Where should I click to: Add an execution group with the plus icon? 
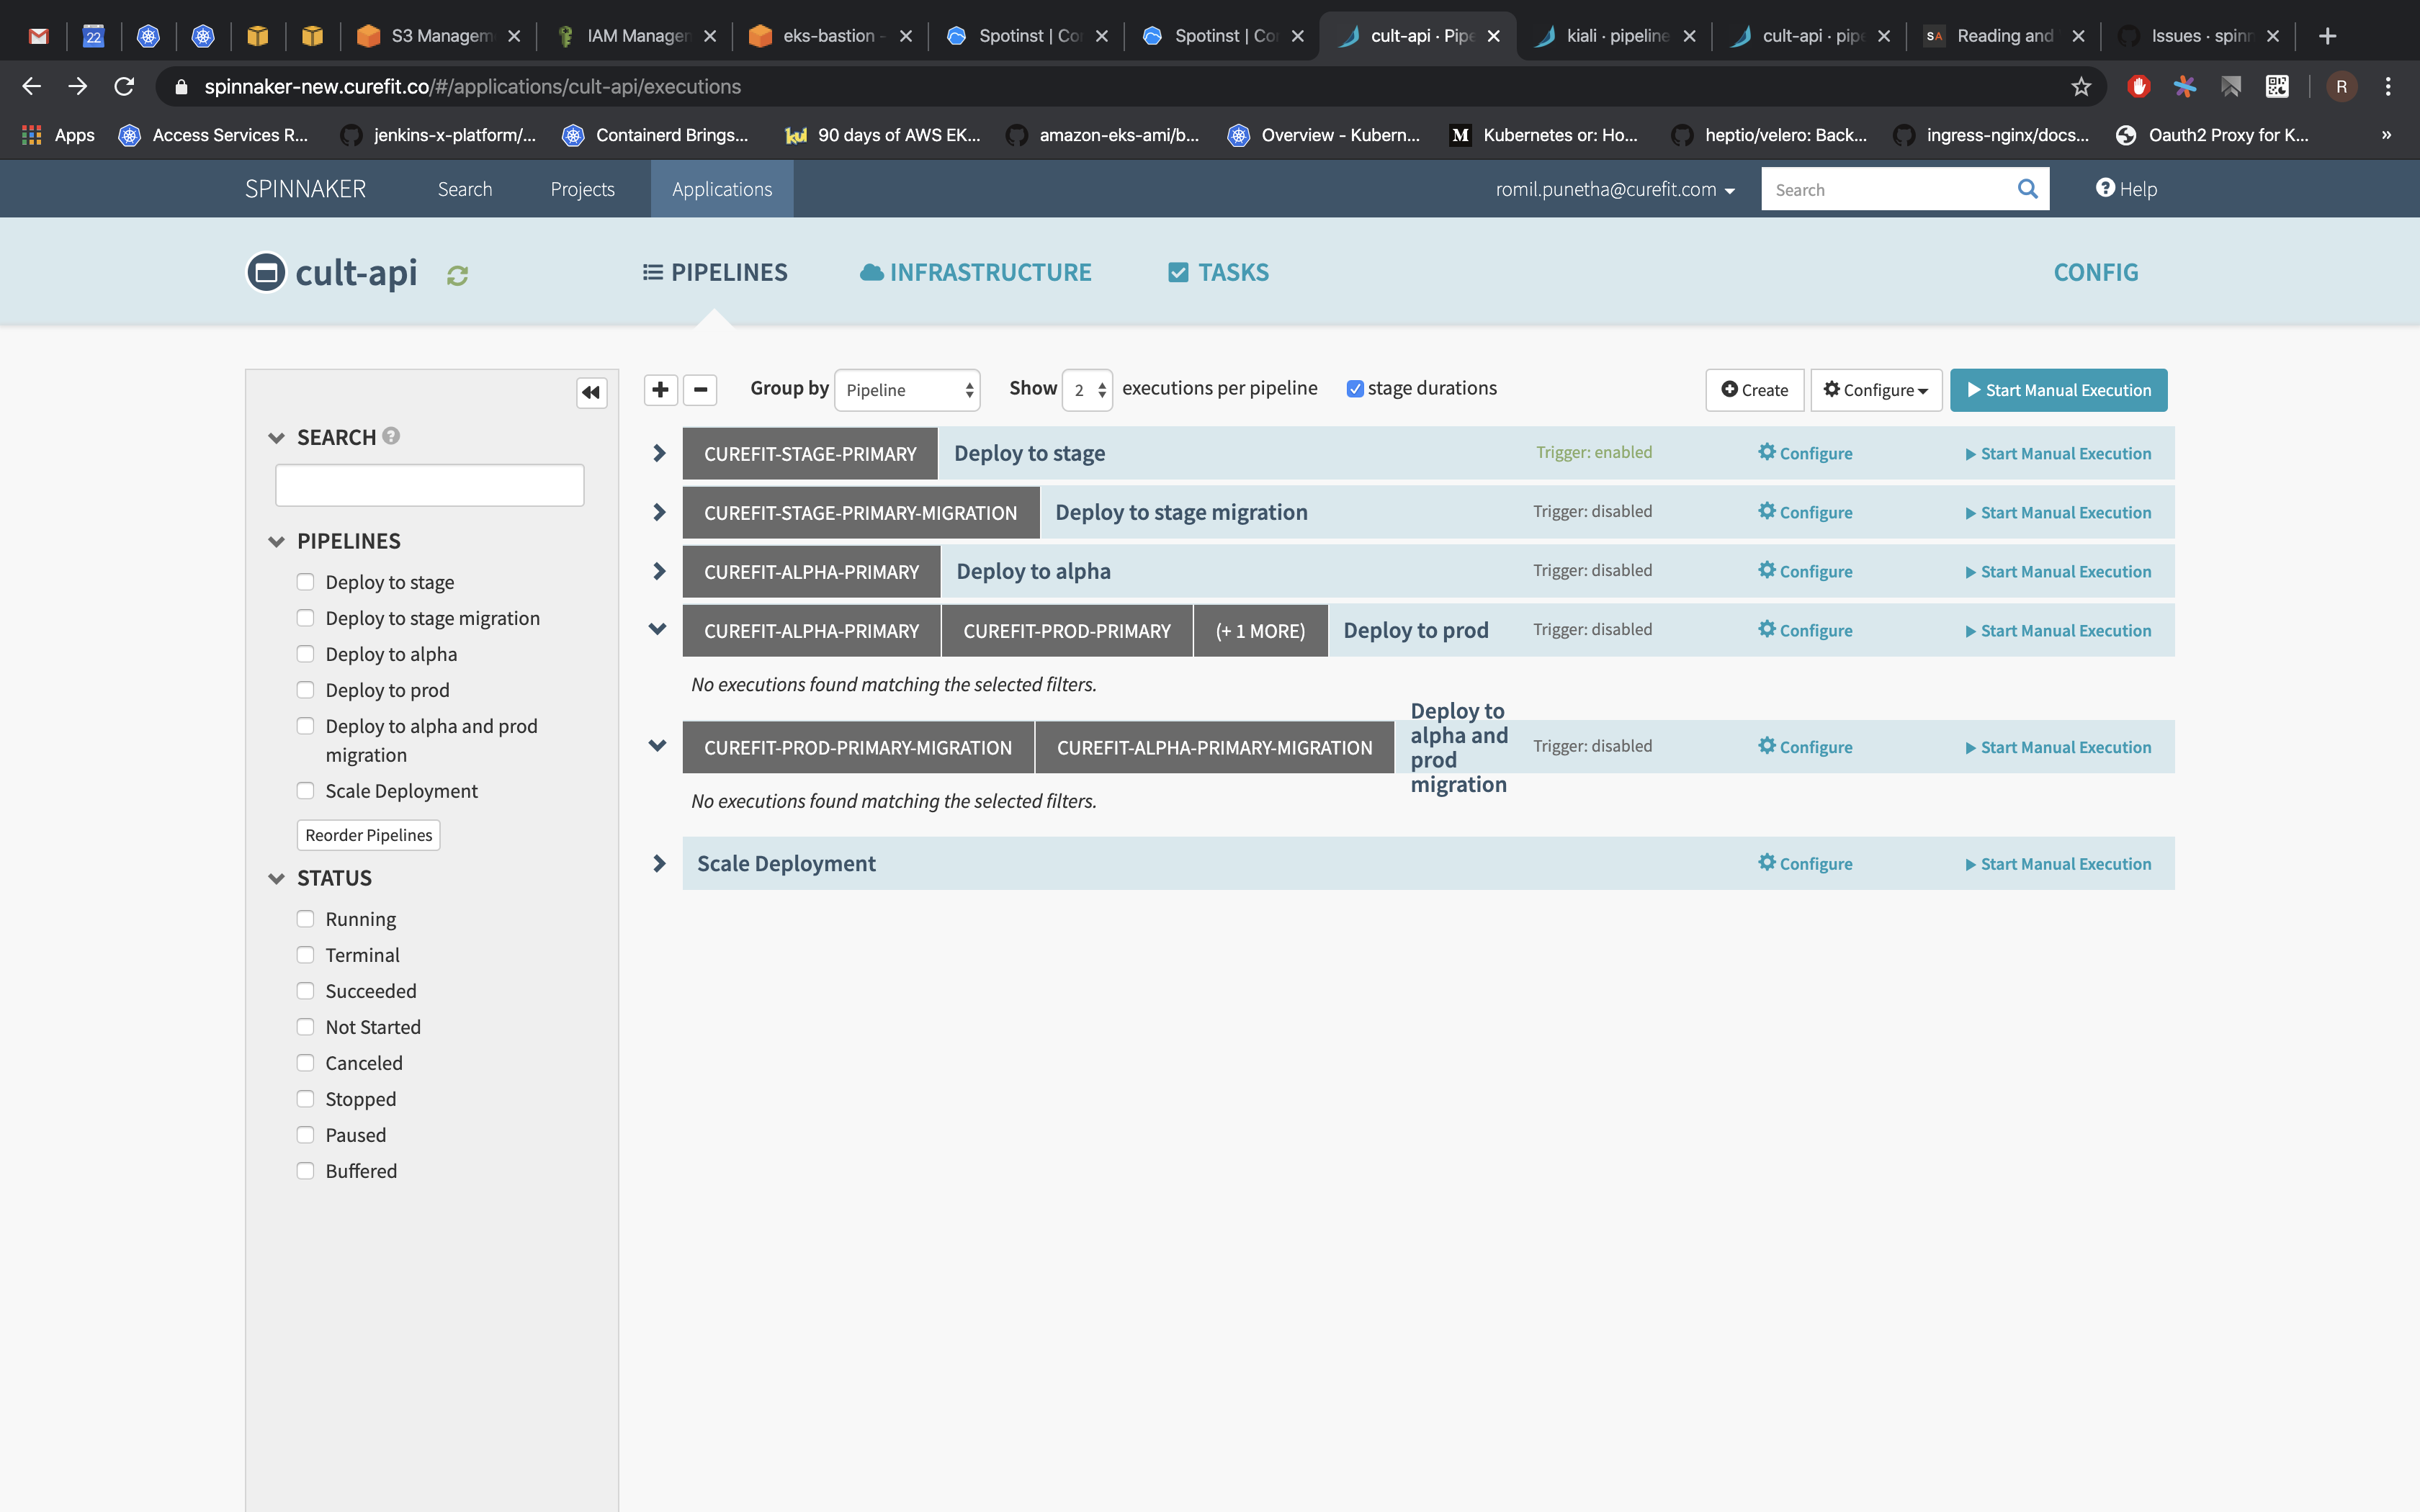661,390
